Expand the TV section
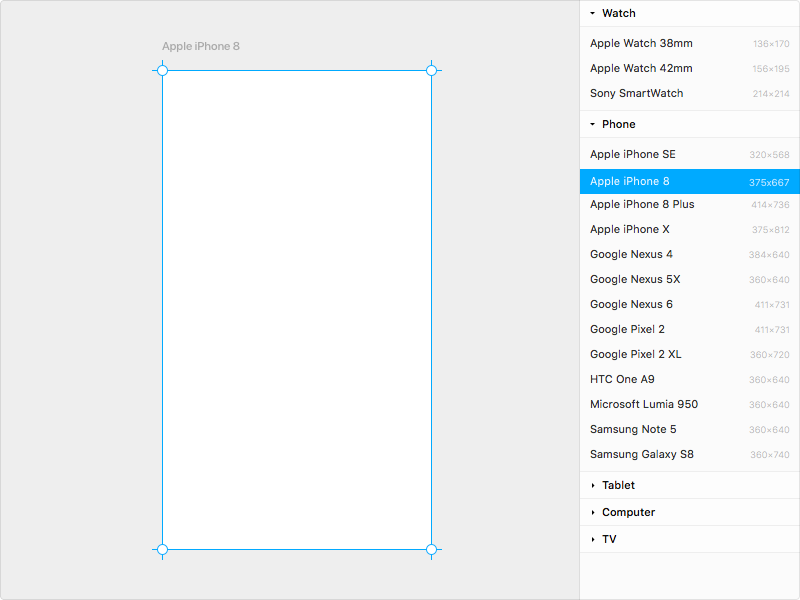 point(690,539)
